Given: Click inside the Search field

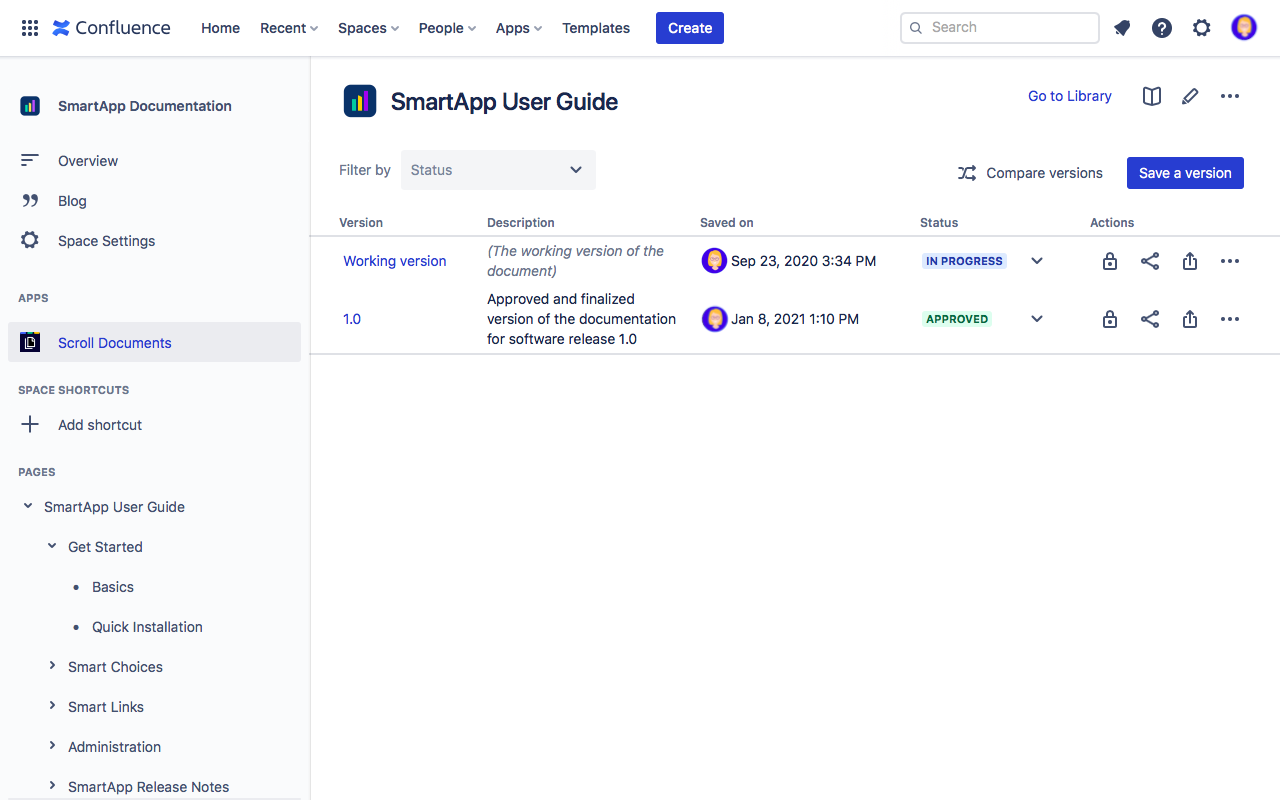Looking at the screenshot, I should coord(999,27).
